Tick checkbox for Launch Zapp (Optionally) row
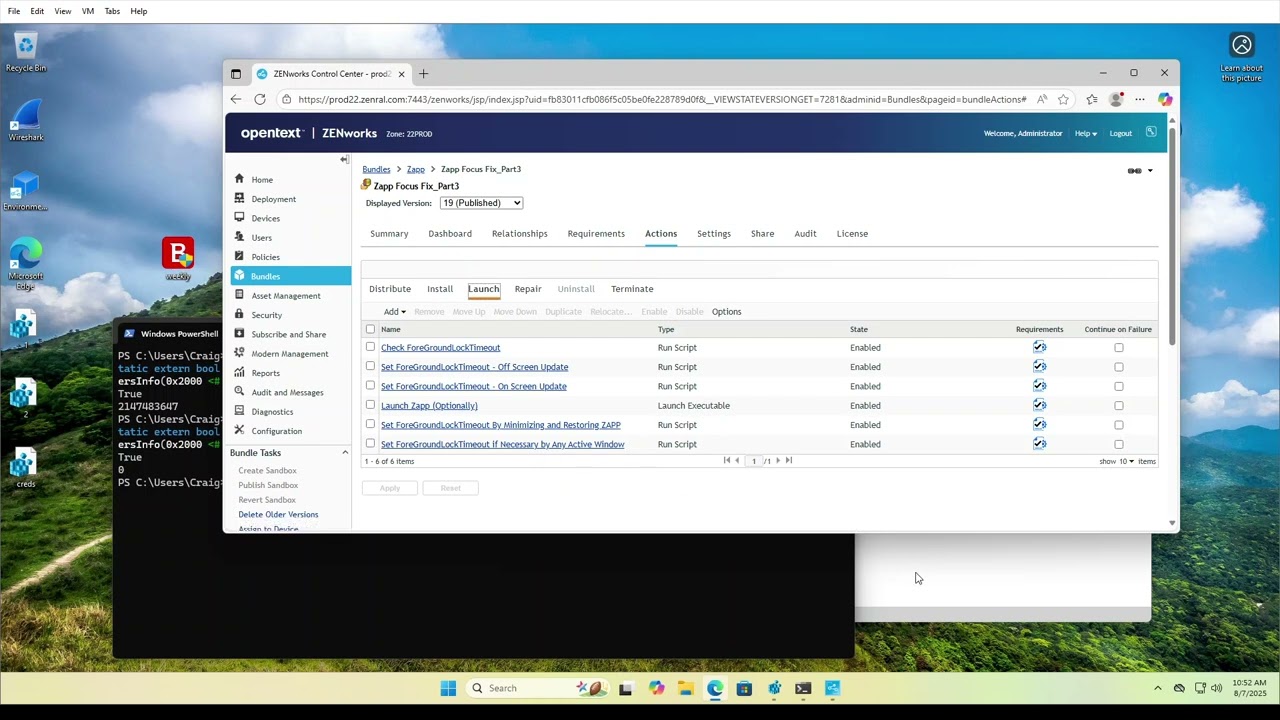Image resolution: width=1280 pixels, height=720 pixels. click(370, 405)
